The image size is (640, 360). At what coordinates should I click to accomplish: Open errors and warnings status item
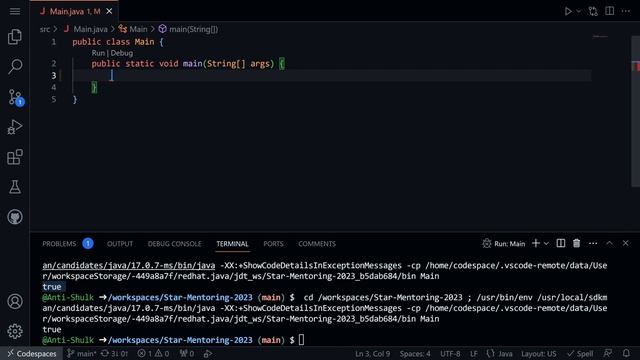click(153, 353)
